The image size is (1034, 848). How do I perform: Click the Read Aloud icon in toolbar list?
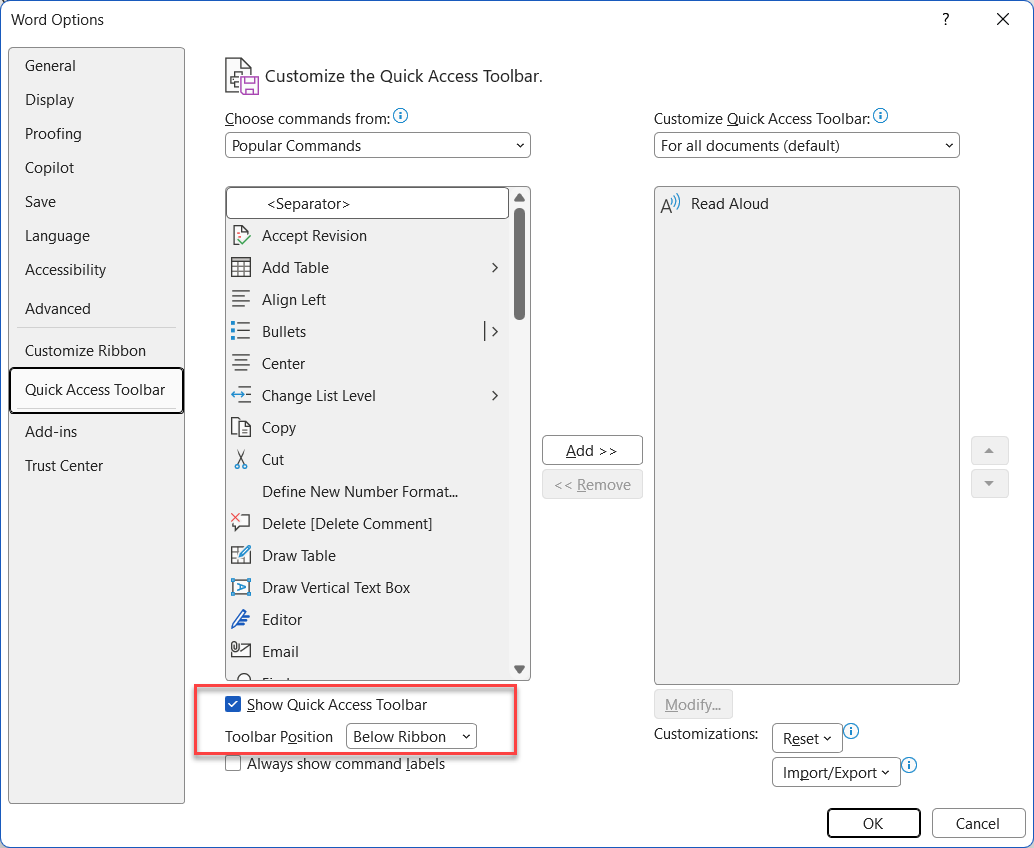click(x=670, y=204)
